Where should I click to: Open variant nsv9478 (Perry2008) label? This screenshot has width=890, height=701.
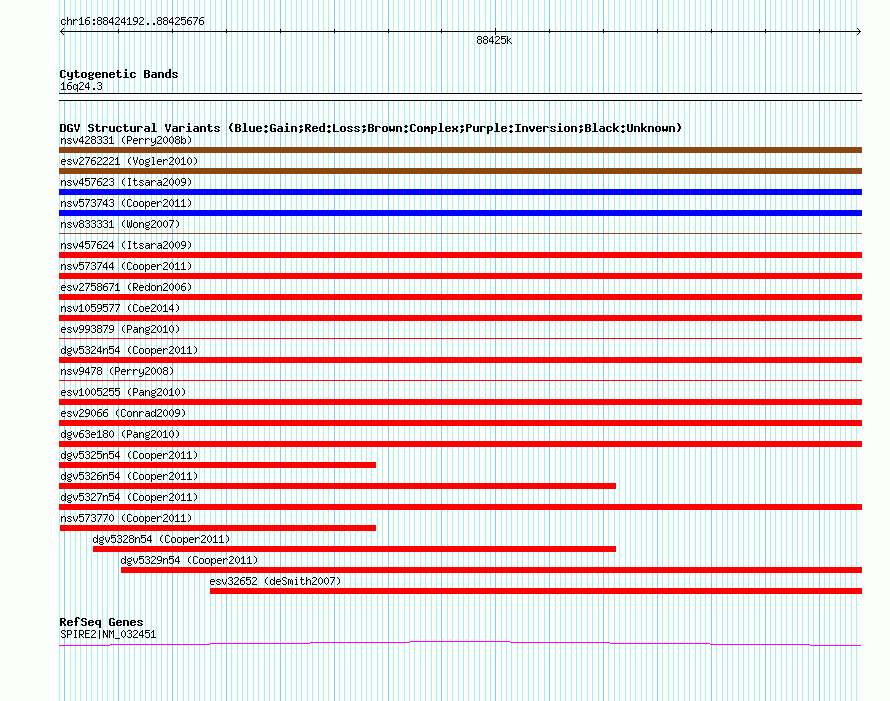pos(117,371)
